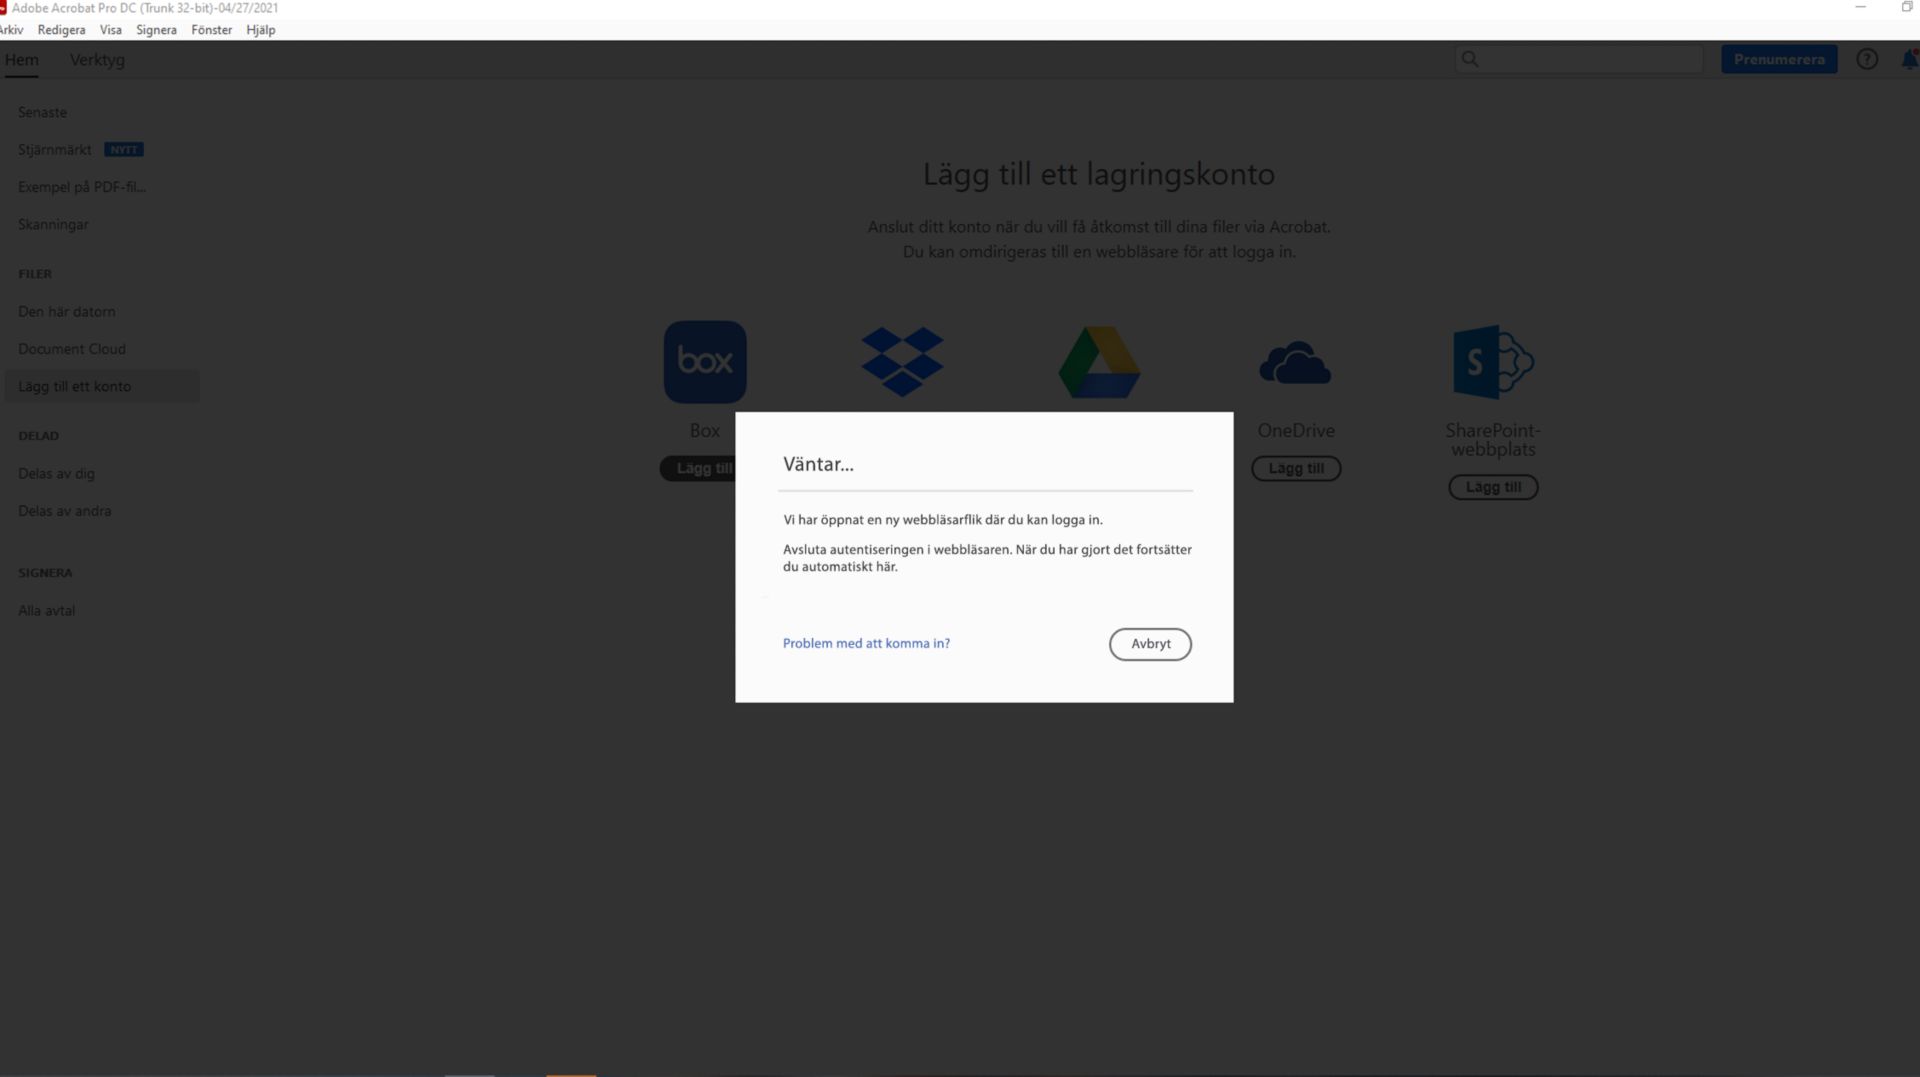Click the SharePoint-webbplats icon
The width and height of the screenshot is (1920, 1077).
pyautogui.click(x=1492, y=362)
